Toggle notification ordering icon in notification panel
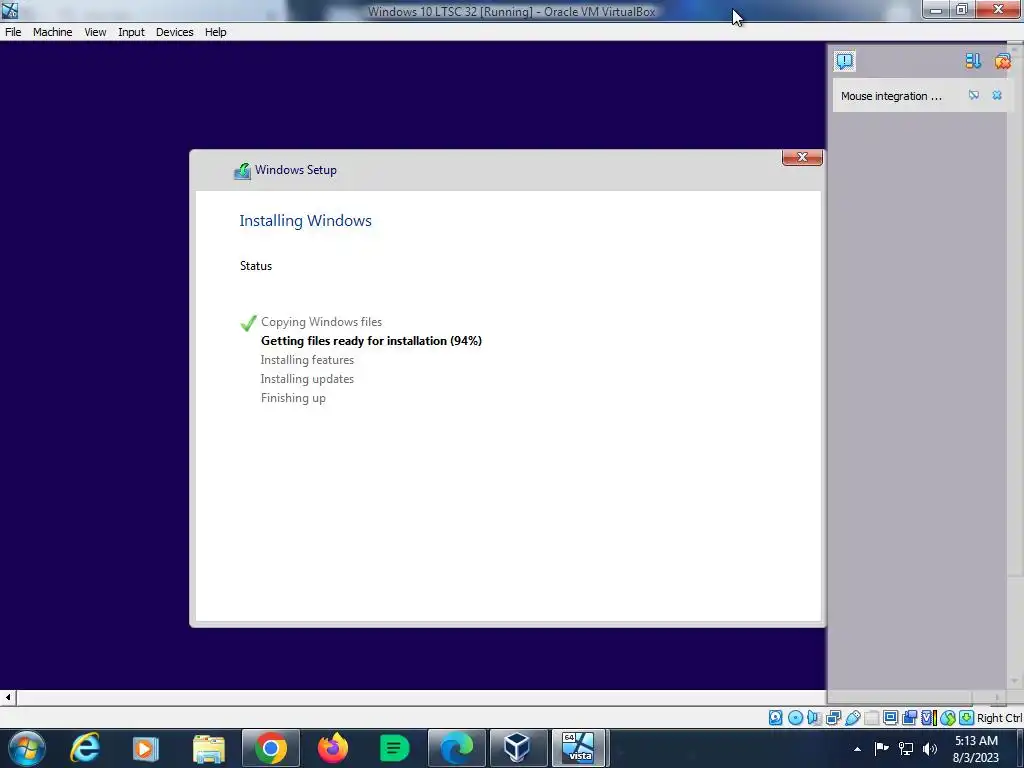1024x768 pixels. [973, 61]
